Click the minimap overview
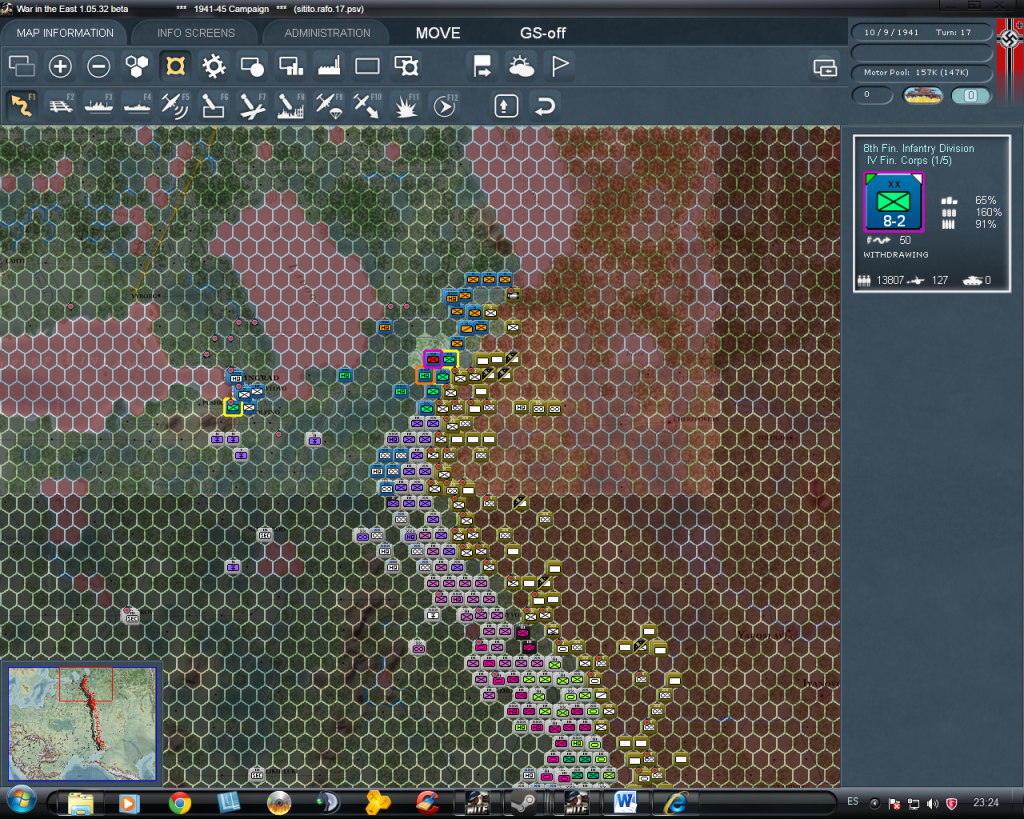This screenshot has width=1024, height=819. (82, 724)
